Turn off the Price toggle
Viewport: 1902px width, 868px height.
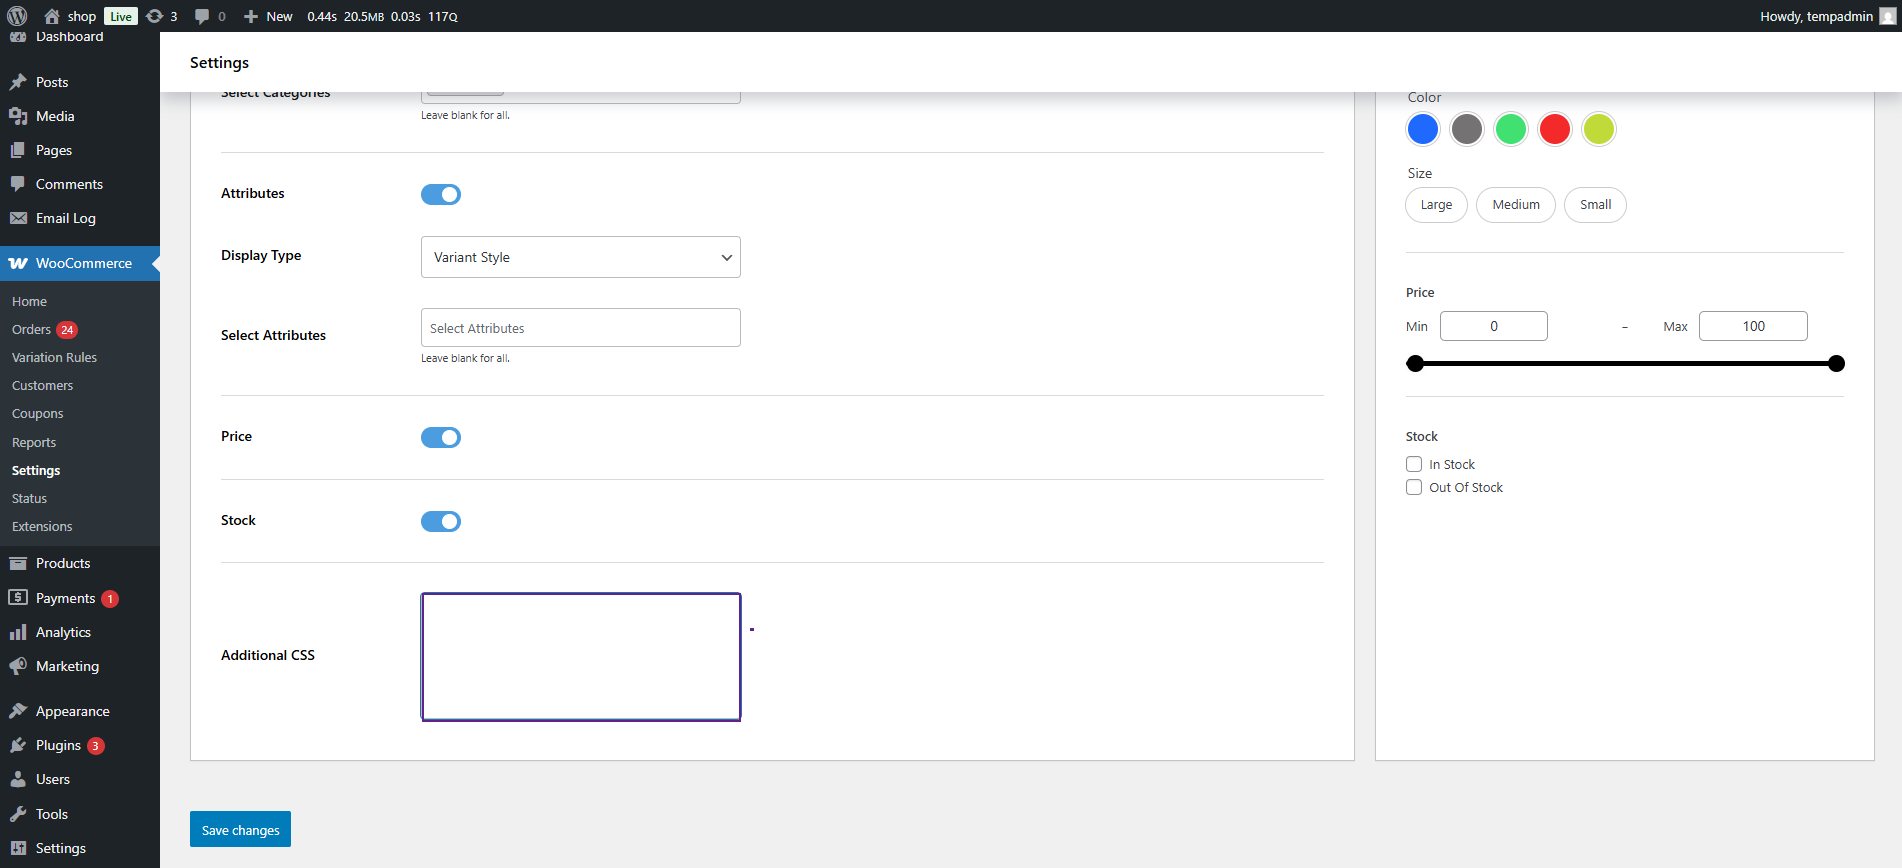[x=441, y=437]
